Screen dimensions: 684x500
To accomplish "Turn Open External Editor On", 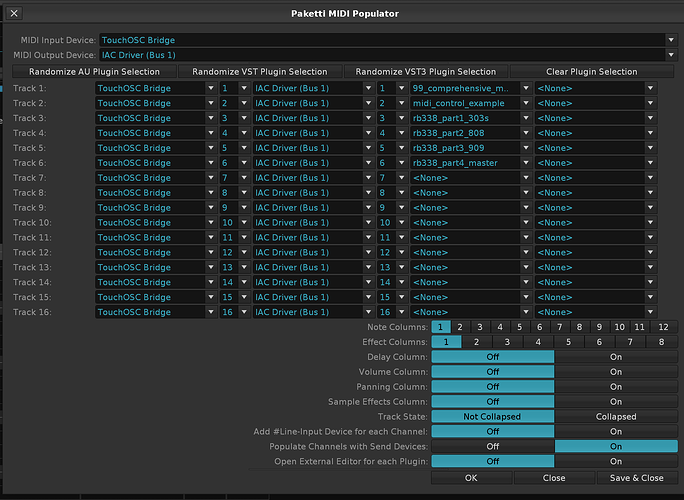I will (x=616, y=461).
